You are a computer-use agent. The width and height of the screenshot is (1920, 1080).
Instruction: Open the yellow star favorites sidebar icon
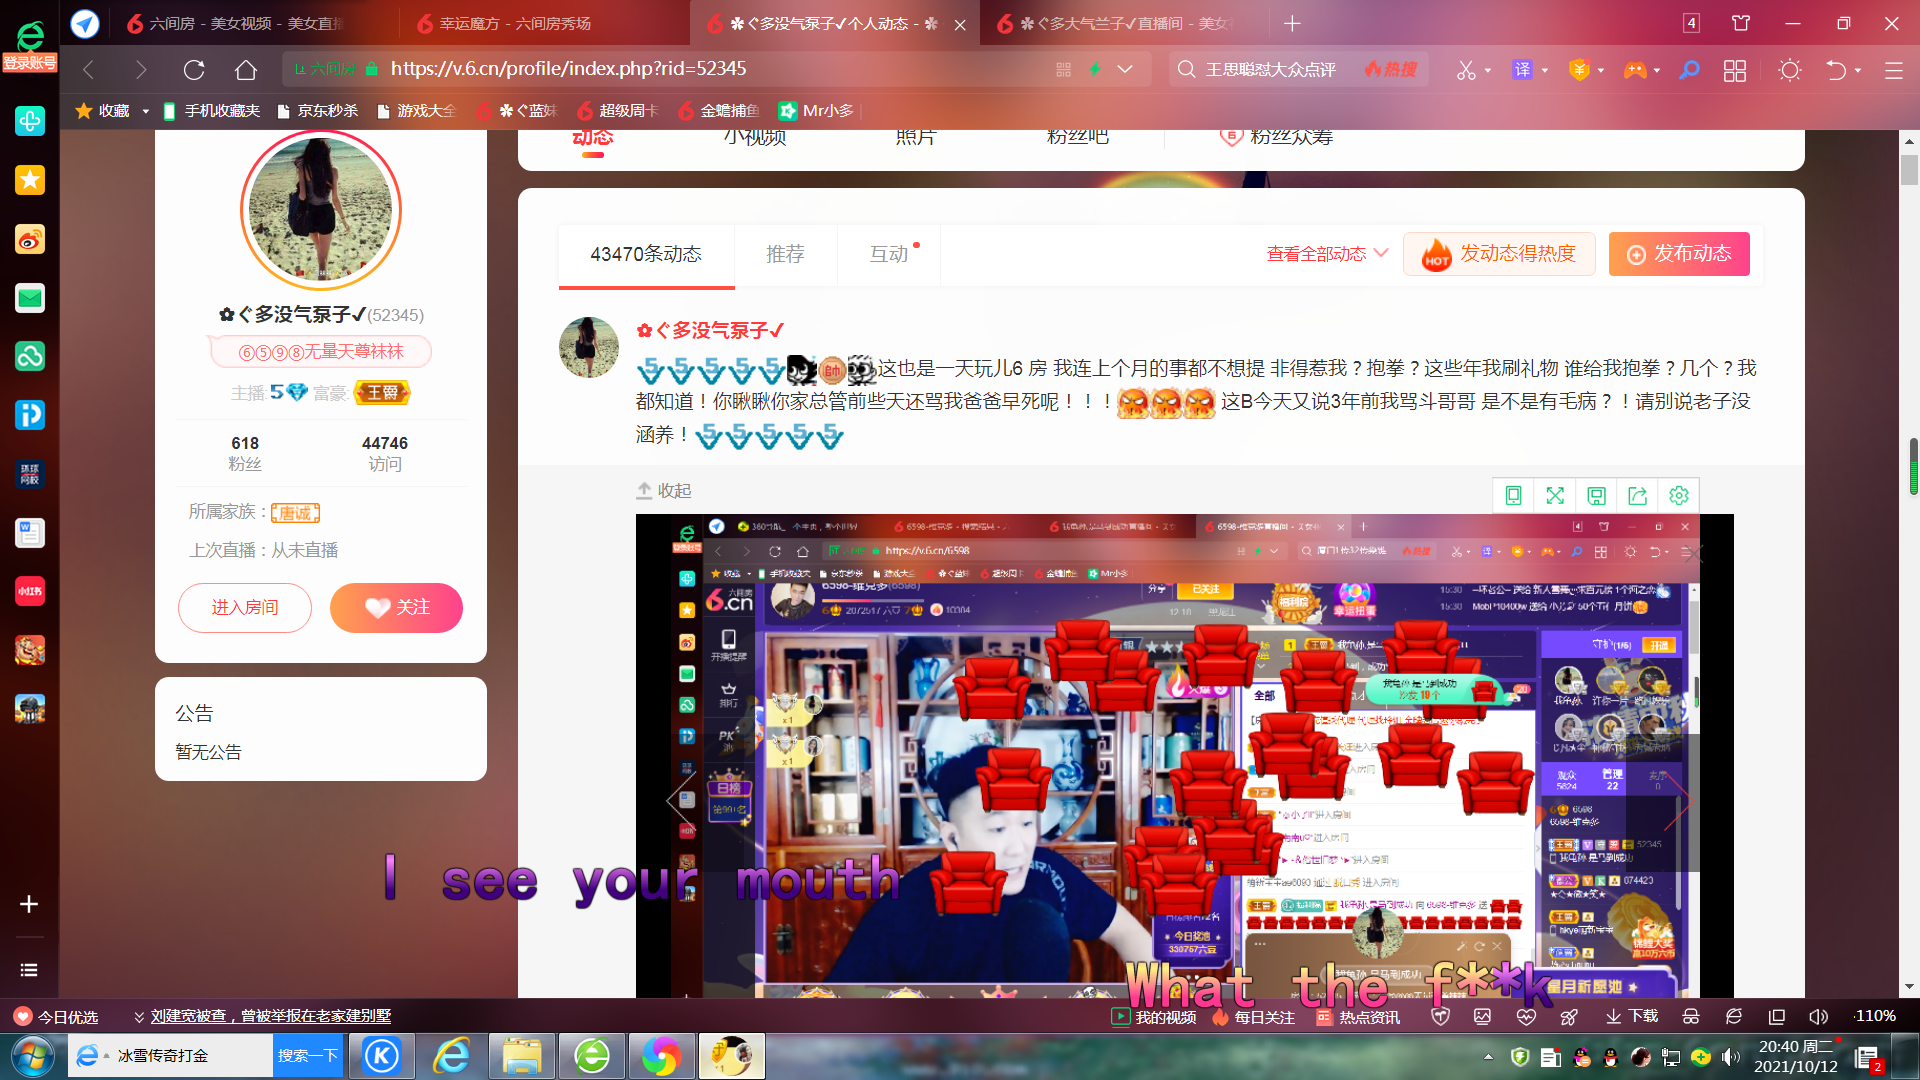[x=30, y=180]
